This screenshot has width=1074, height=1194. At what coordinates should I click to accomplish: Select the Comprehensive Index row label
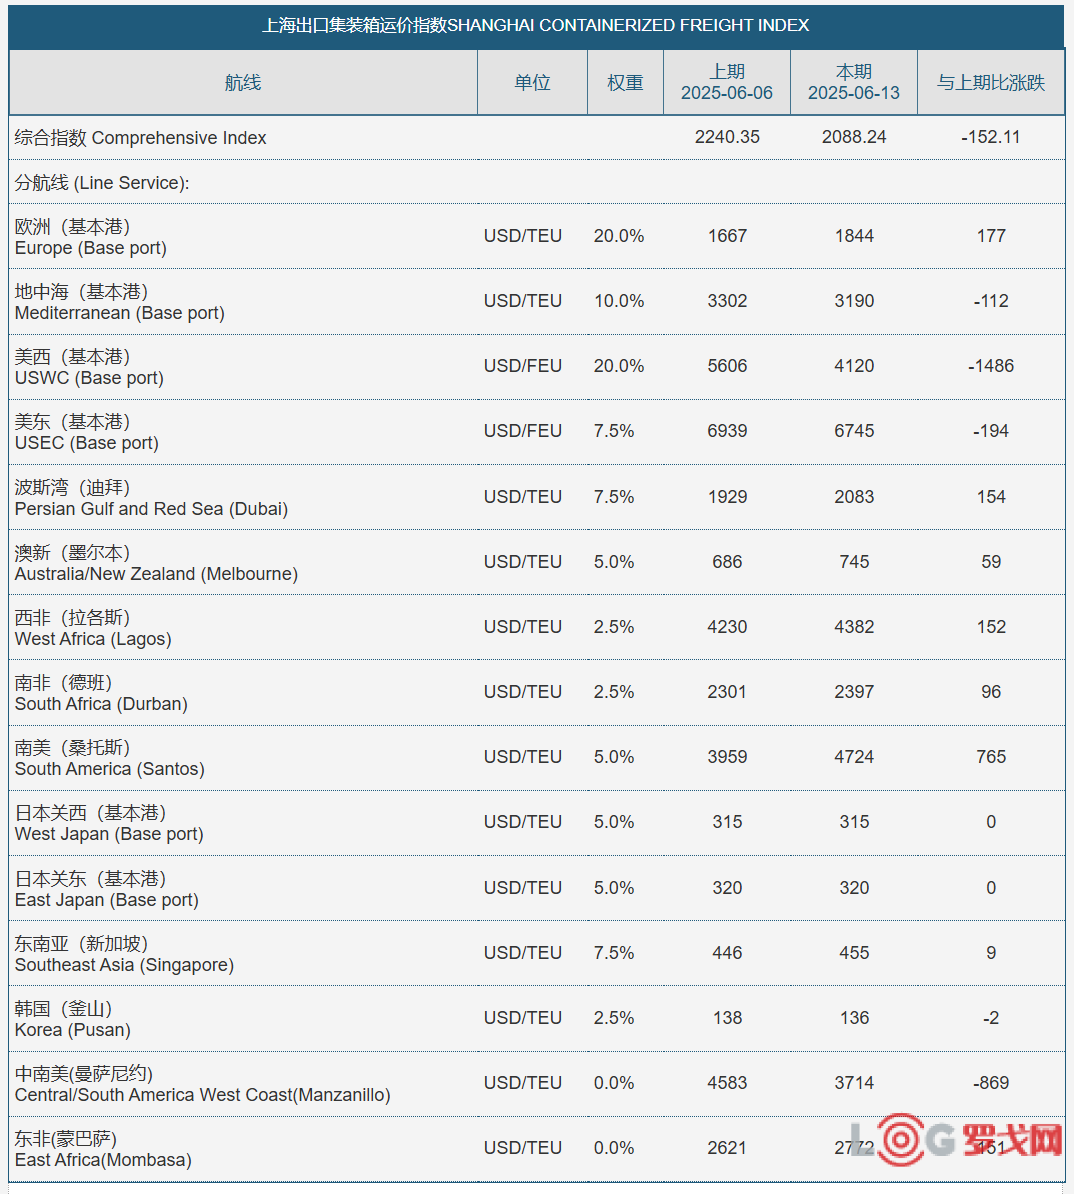coord(140,138)
